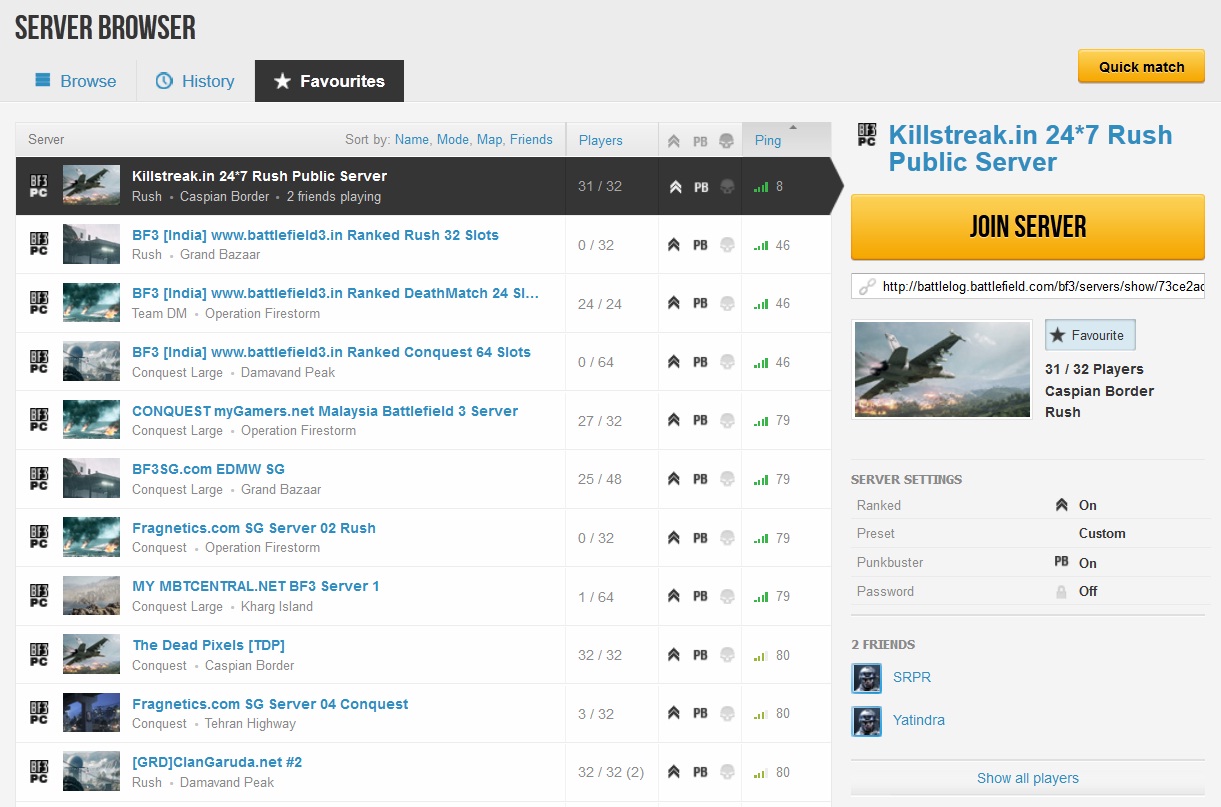
Task: Click the Preset Custom setting value
Action: [1102, 533]
